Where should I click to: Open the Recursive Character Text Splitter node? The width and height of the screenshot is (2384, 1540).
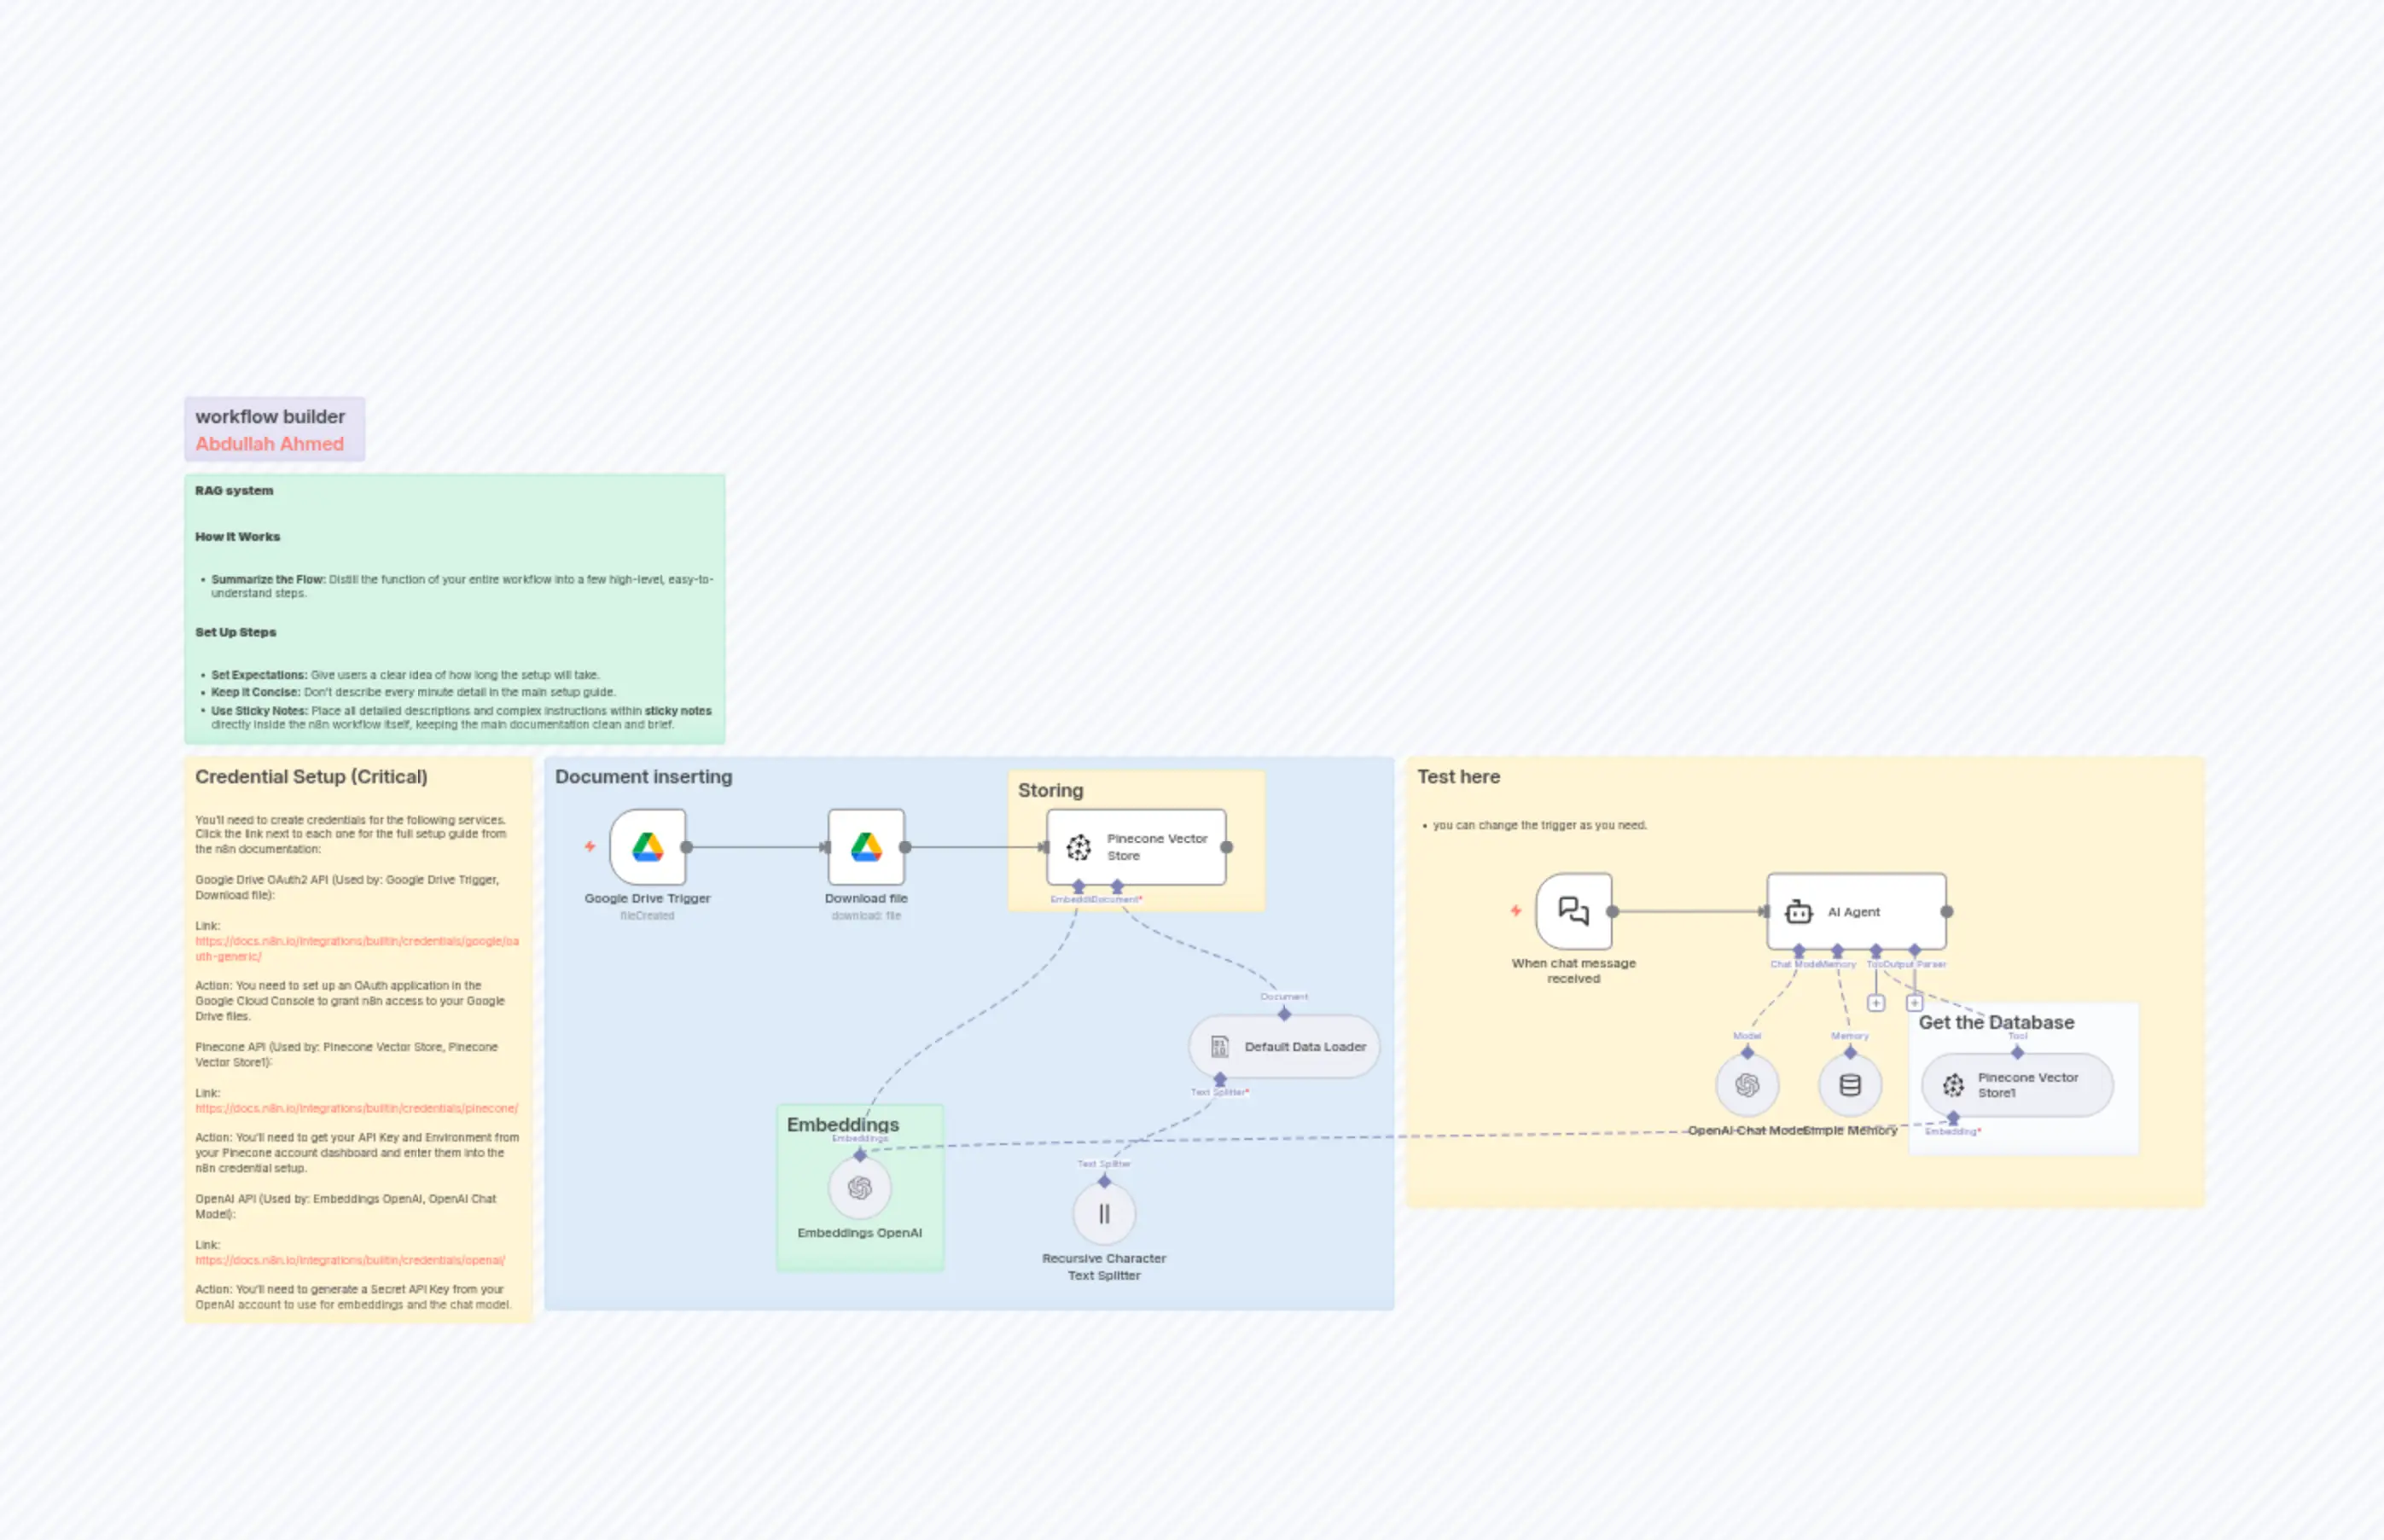(x=1104, y=1213)
